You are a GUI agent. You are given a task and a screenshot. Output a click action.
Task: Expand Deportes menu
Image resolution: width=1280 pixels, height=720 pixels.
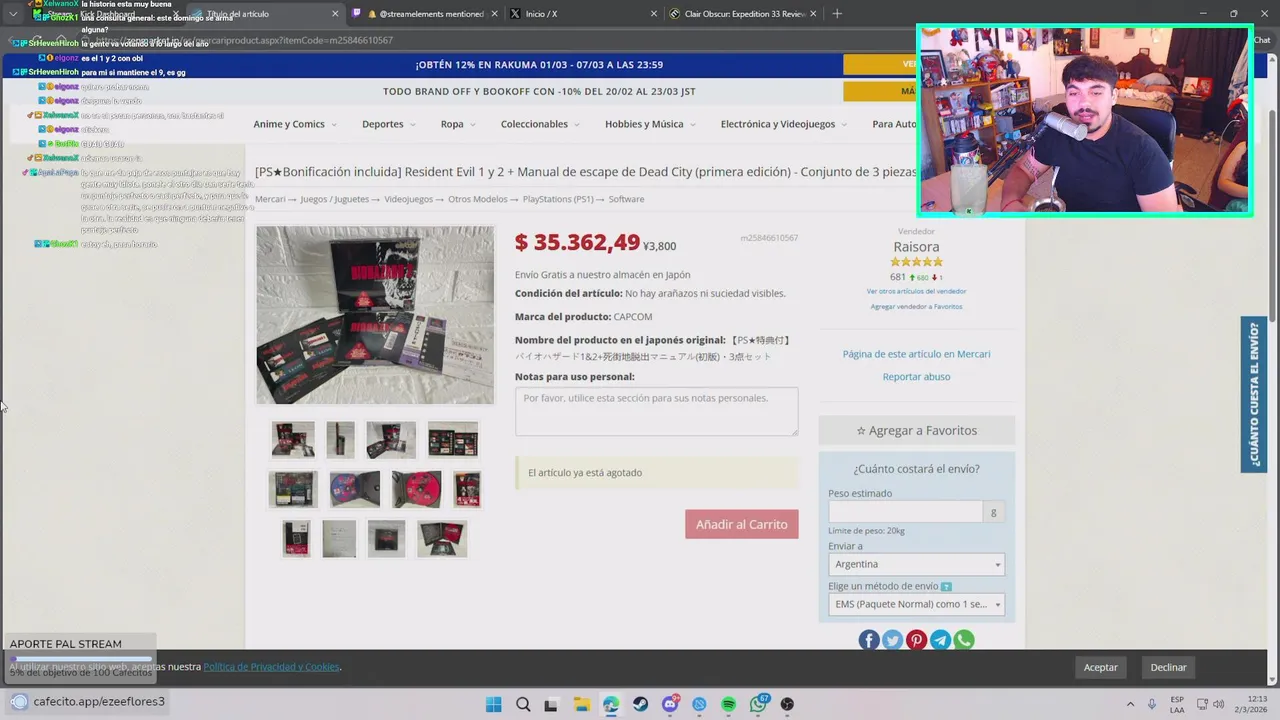(x=389, y=124)
